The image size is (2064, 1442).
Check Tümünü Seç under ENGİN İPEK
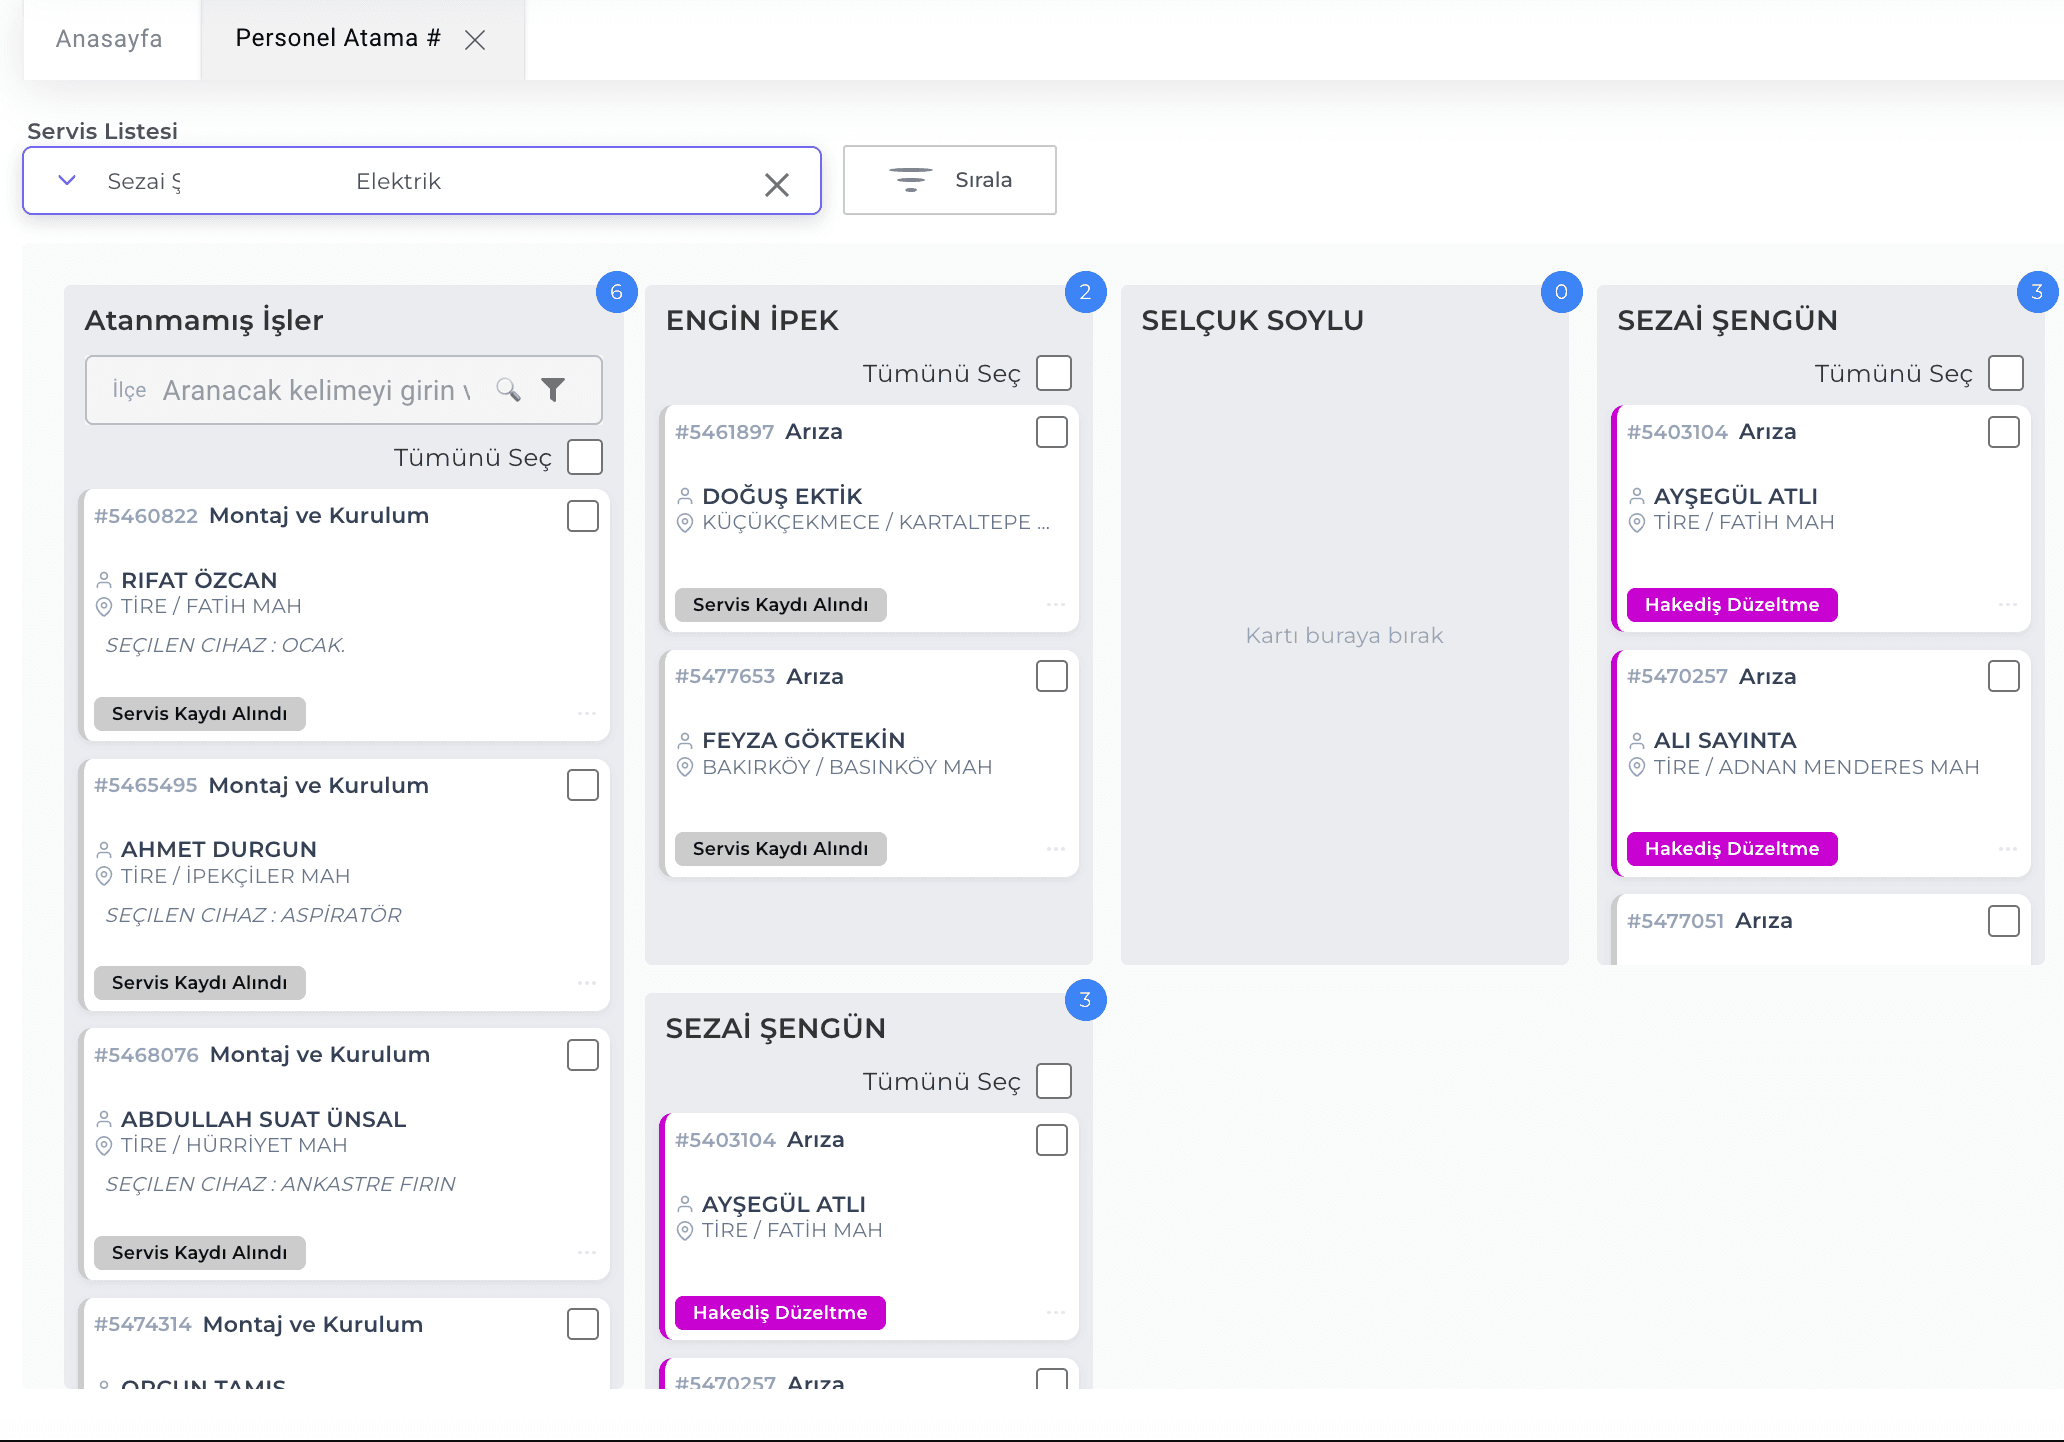tap(1054, 373)
